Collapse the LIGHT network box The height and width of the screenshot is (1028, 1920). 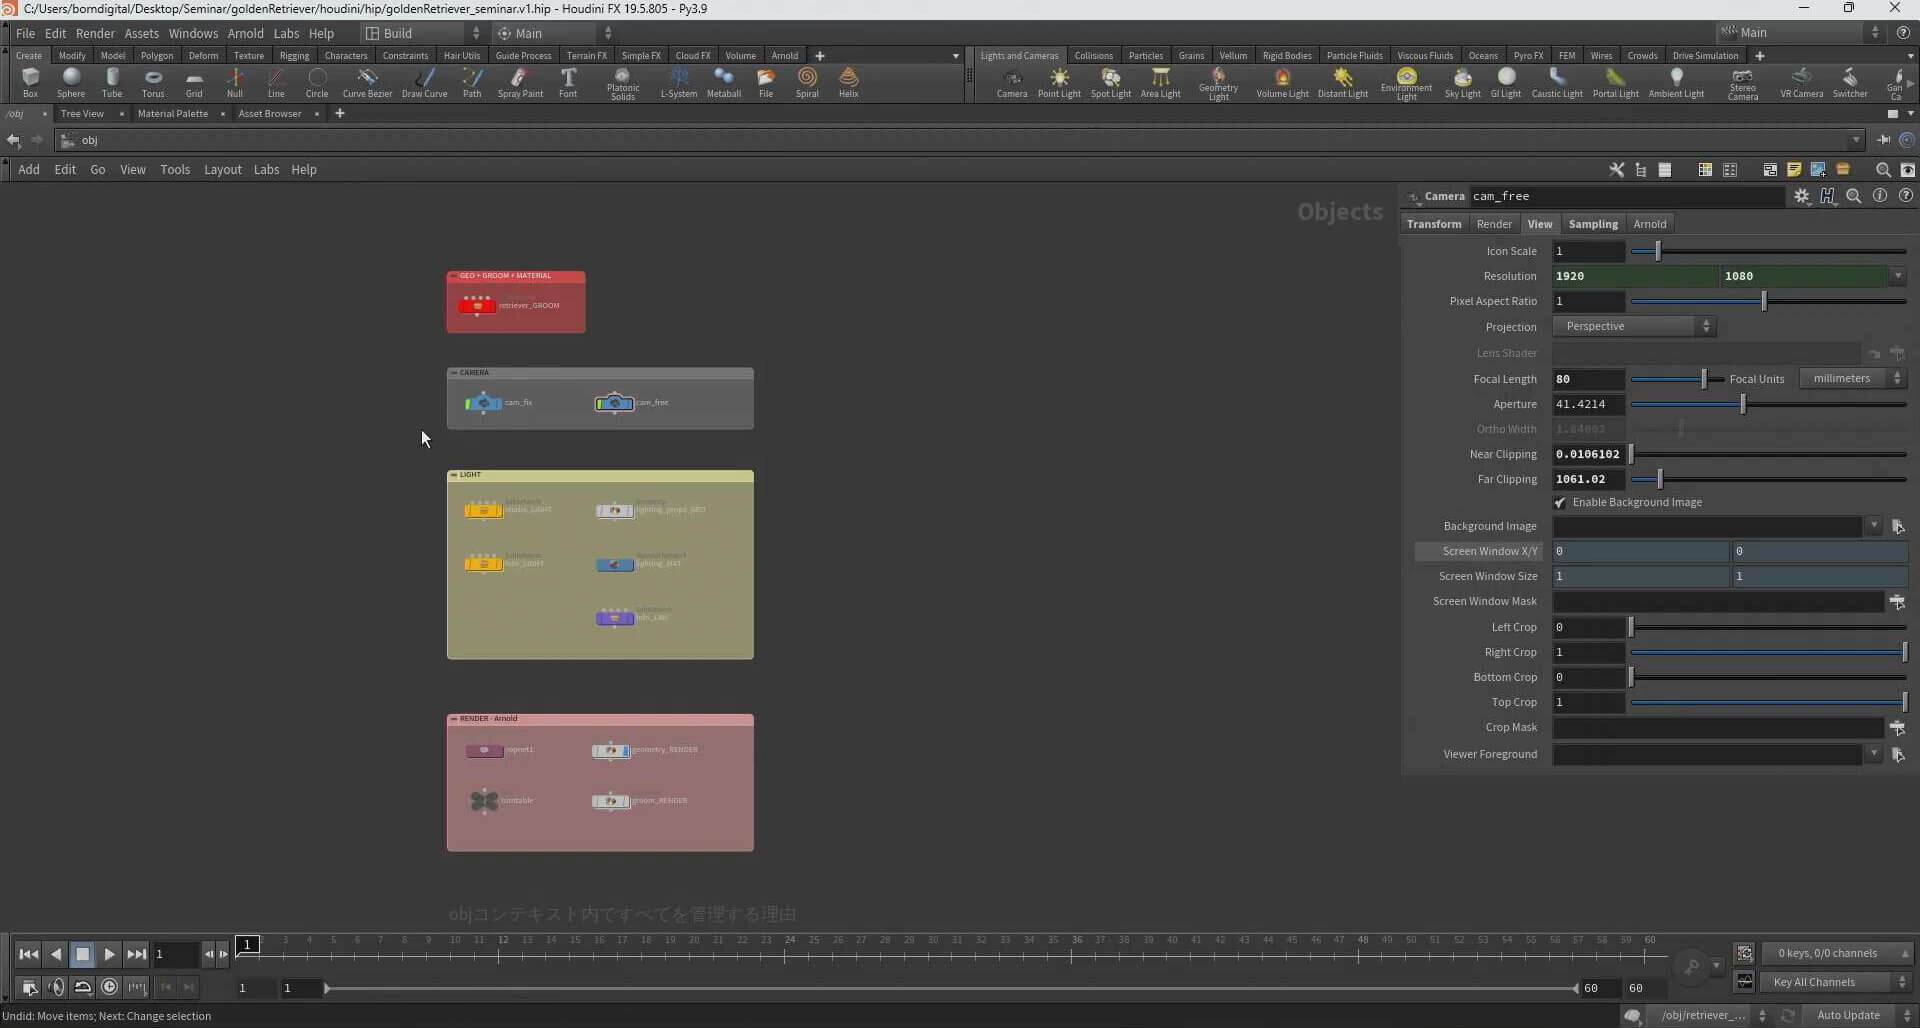pyautogui.click(x=454, y=475)
